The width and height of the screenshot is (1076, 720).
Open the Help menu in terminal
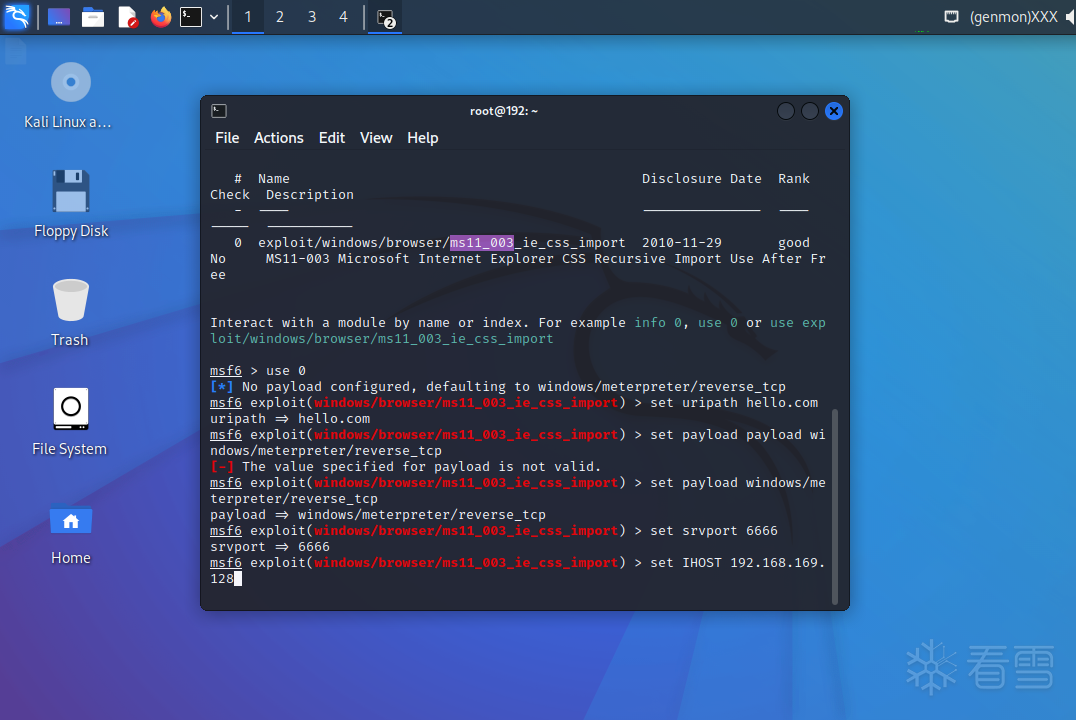(423, 138)
